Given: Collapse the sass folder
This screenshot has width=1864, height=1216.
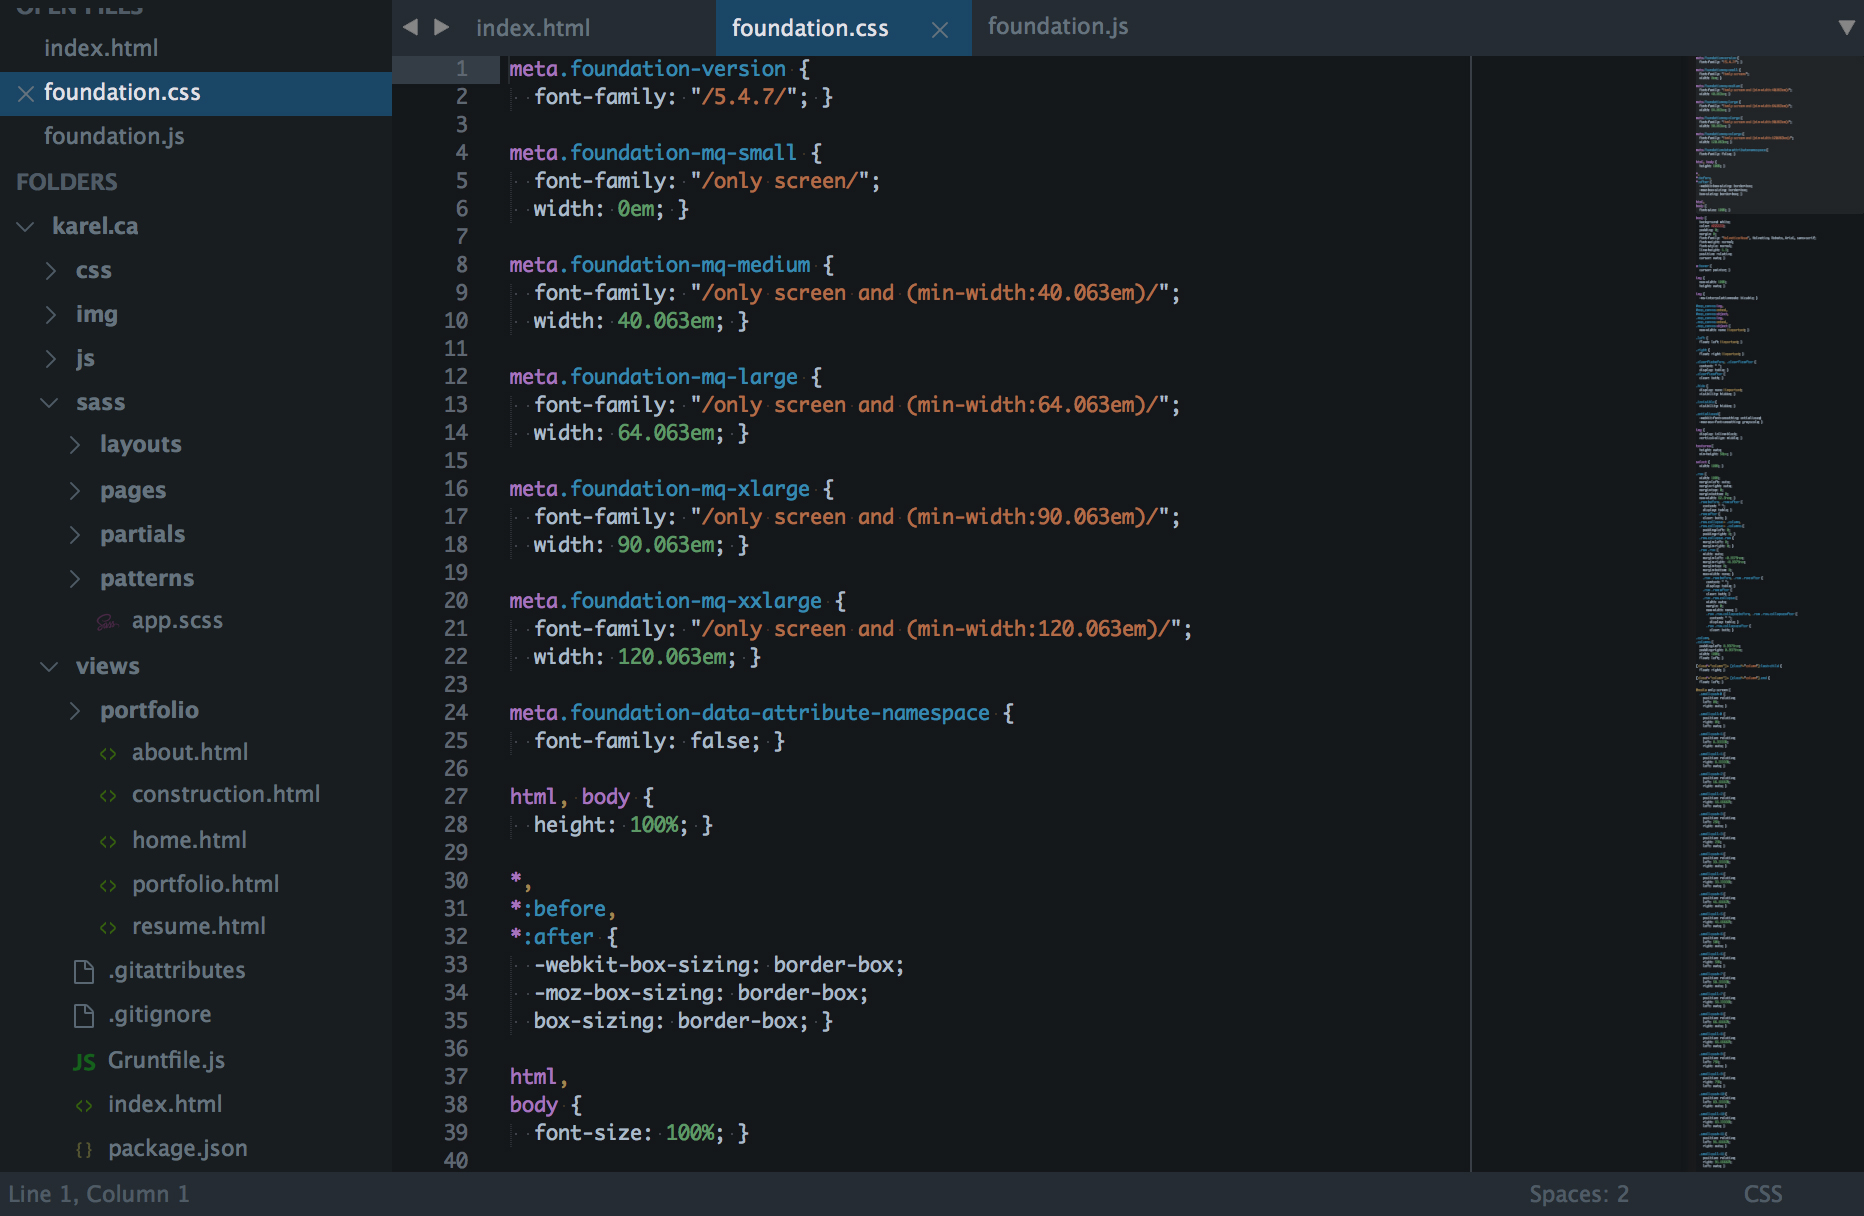Looking at the screenshot, I should [49, 403].
